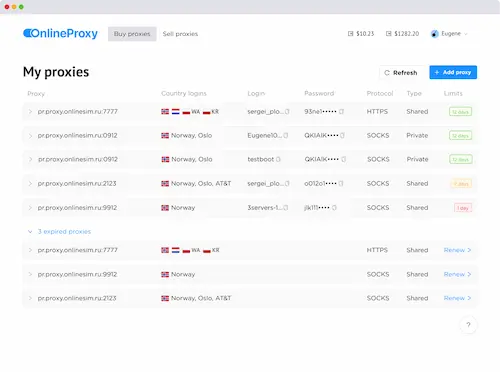
Task: Expand the expired 7777 proxy row
Action: click(x=30, y=250)
